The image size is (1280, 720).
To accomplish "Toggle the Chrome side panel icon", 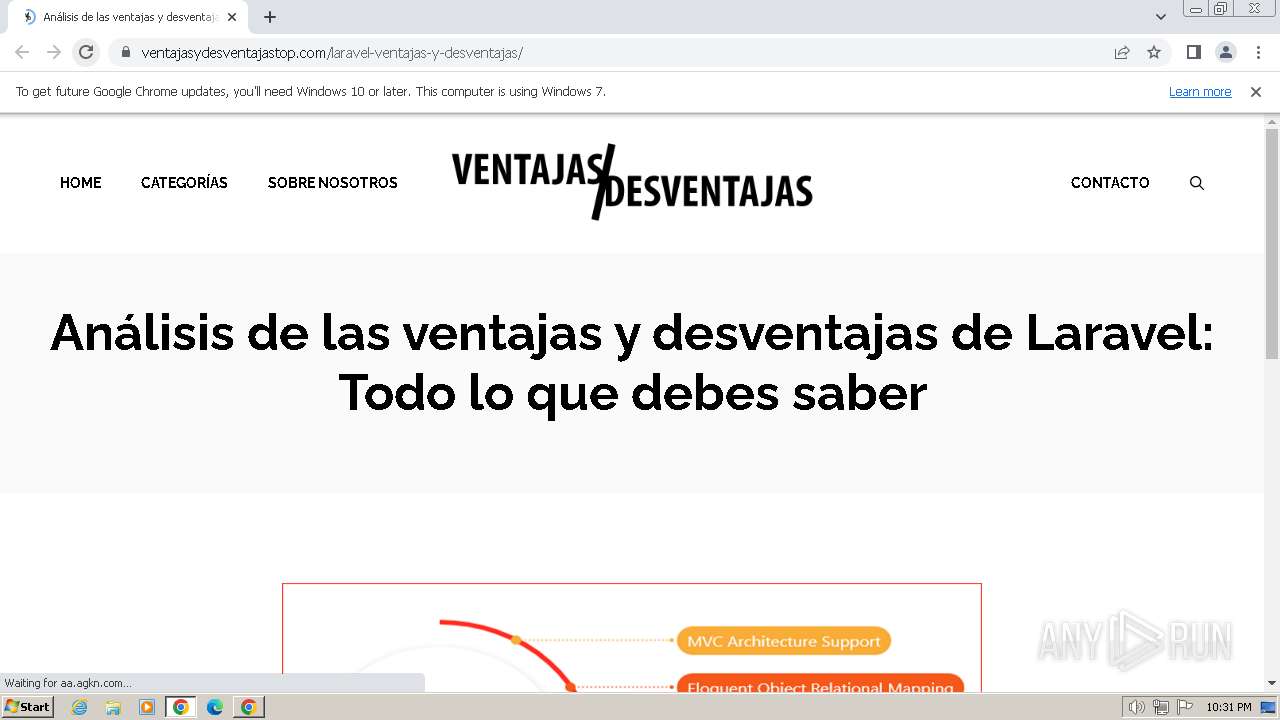I will (1193, 52).
